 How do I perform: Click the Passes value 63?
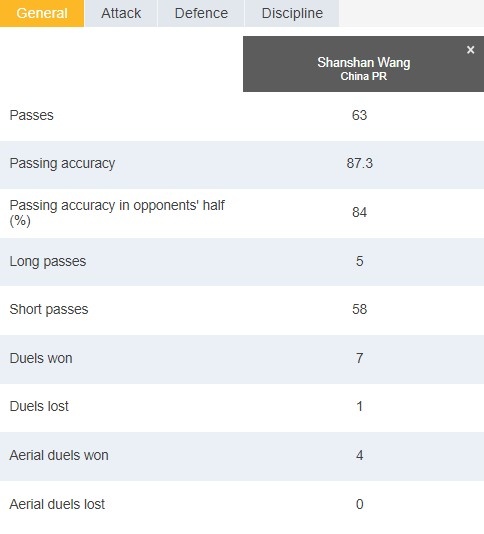click(359, 115)
